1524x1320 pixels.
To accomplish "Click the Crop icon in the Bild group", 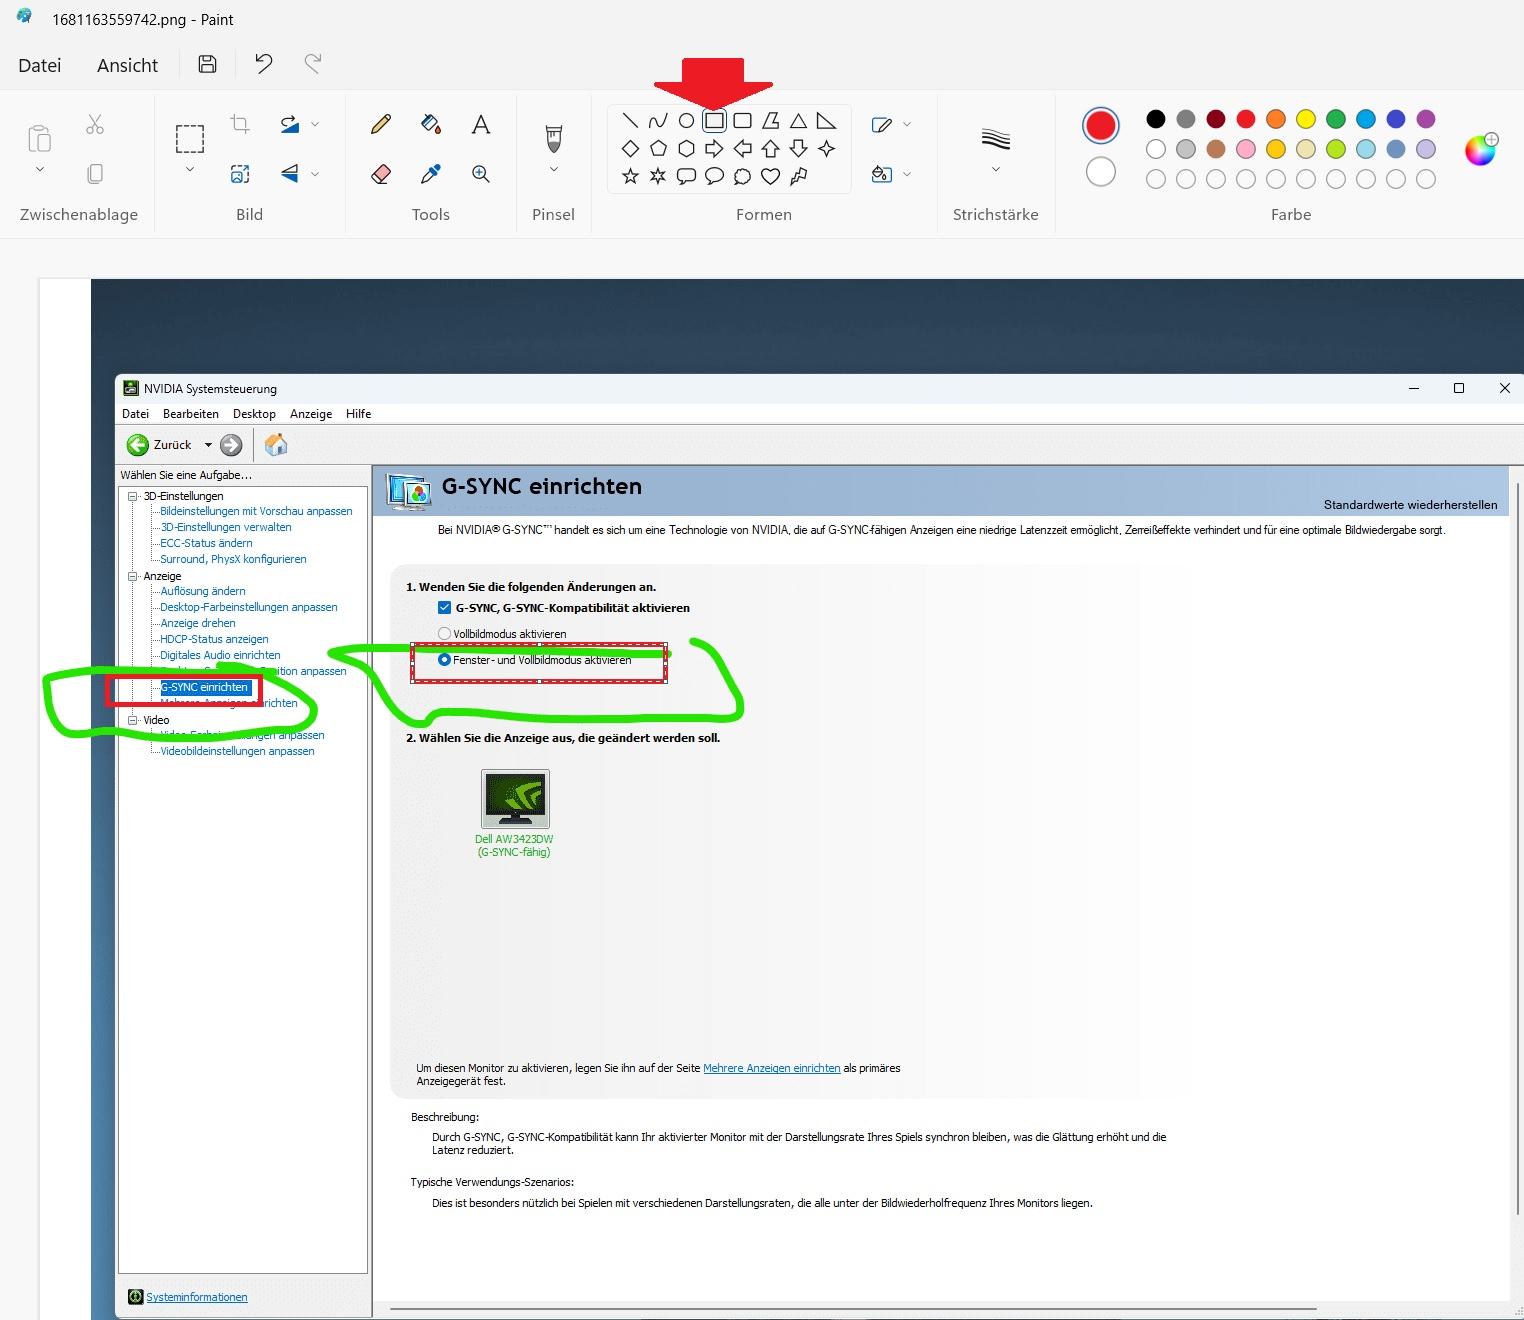I will point(240,124).
